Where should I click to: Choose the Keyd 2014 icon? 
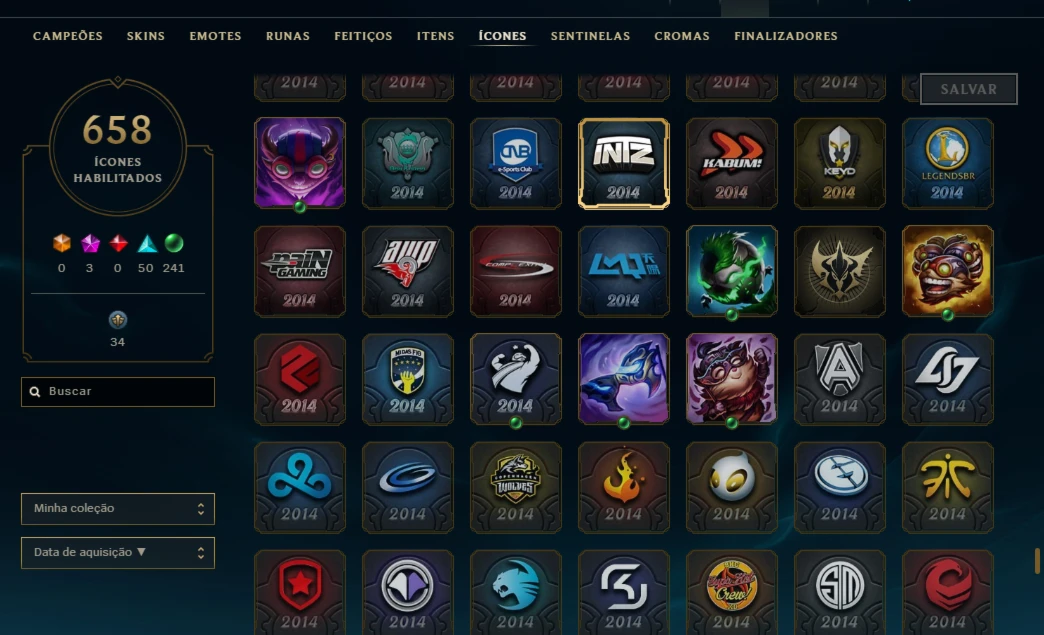[x=840, y=164]
